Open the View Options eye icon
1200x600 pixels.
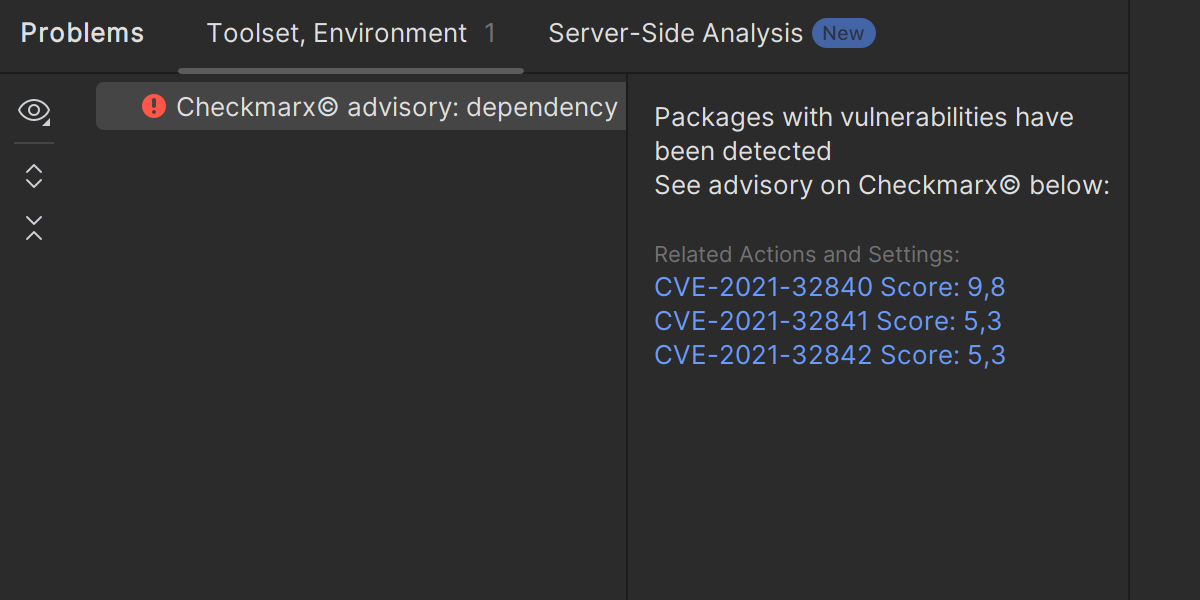pos(33,110)
